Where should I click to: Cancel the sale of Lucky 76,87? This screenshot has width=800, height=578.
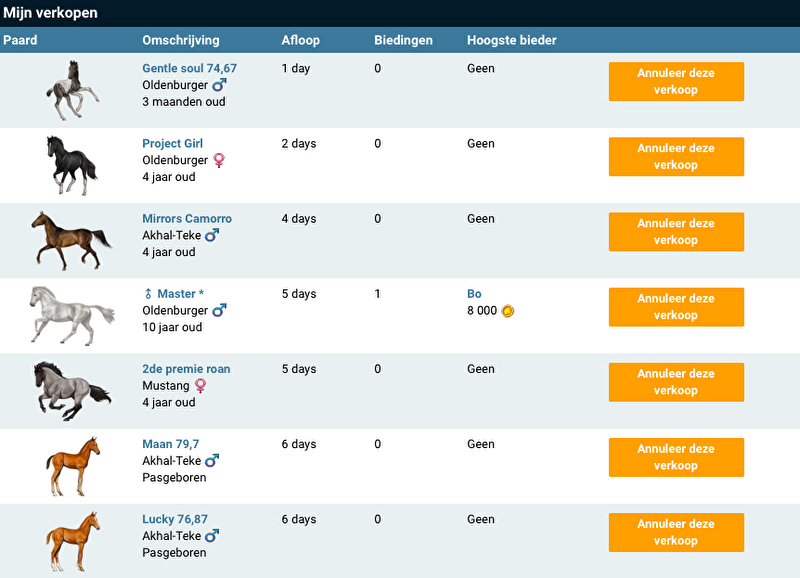point(676,532)
